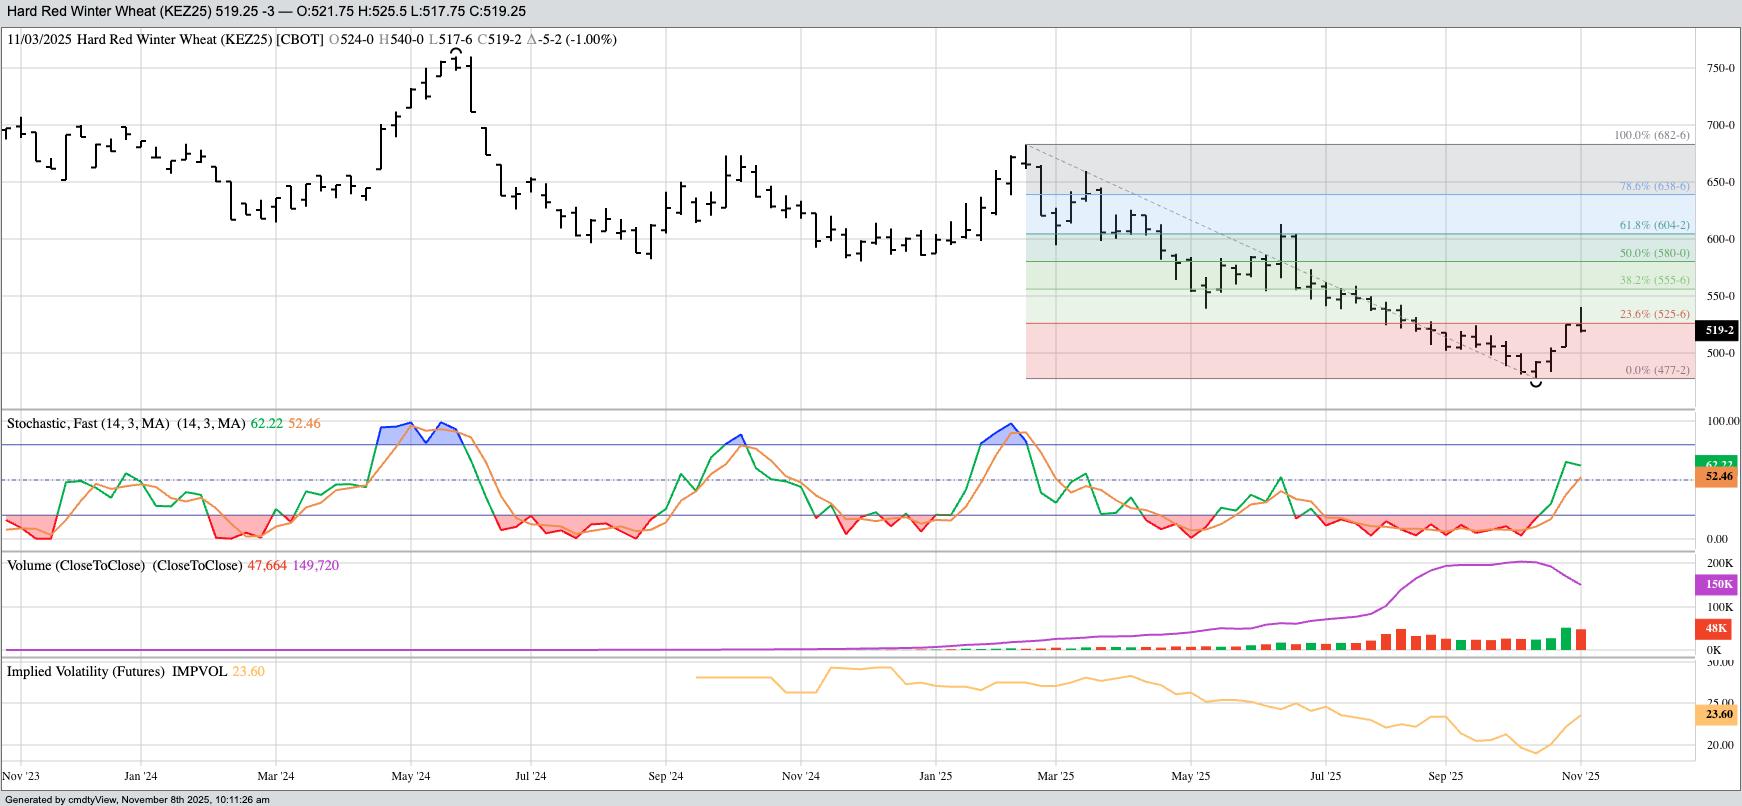This screenshot has width=1742, height=806.
Task: Click the Hard Red Winter Wheat title bar
Action: coord(266,12)
